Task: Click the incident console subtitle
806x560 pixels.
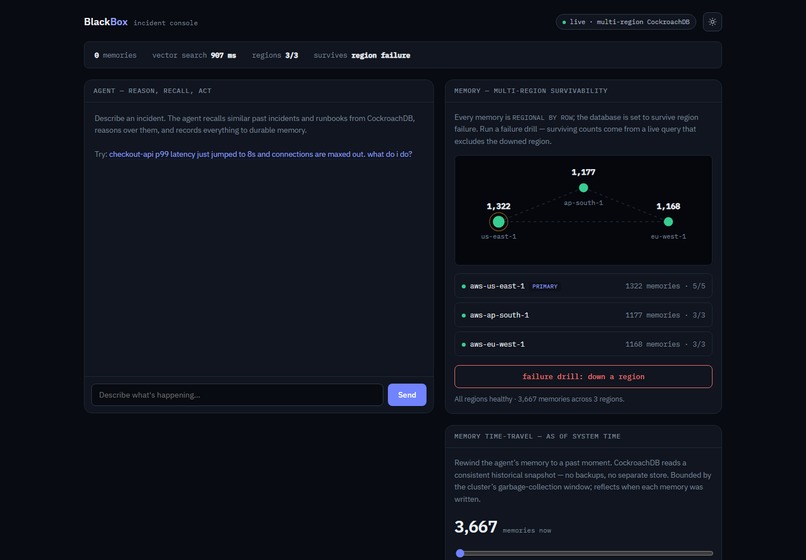Action: tap(166, 23)
